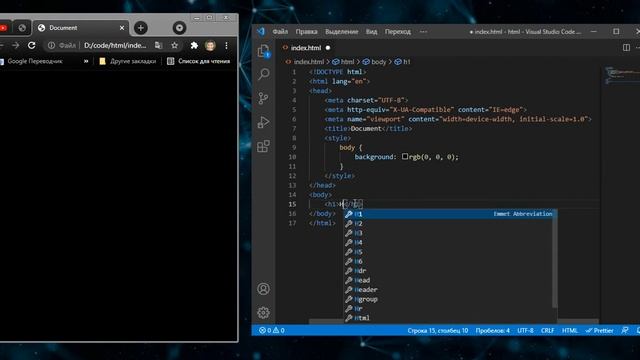Screen dimensions: 640x360
Task: Choose the Hdr suggestion
Action: [x=447, y=271]
